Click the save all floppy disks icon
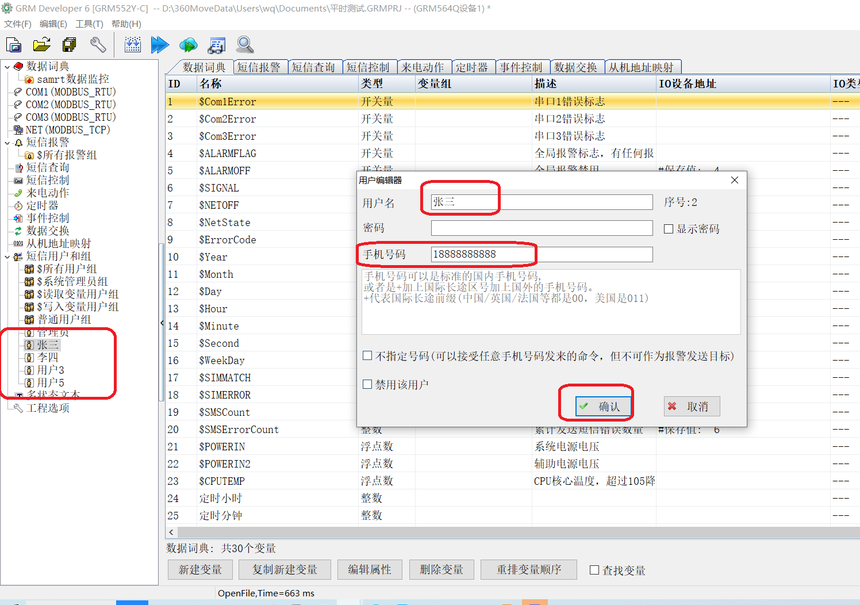 pos(70,45)
